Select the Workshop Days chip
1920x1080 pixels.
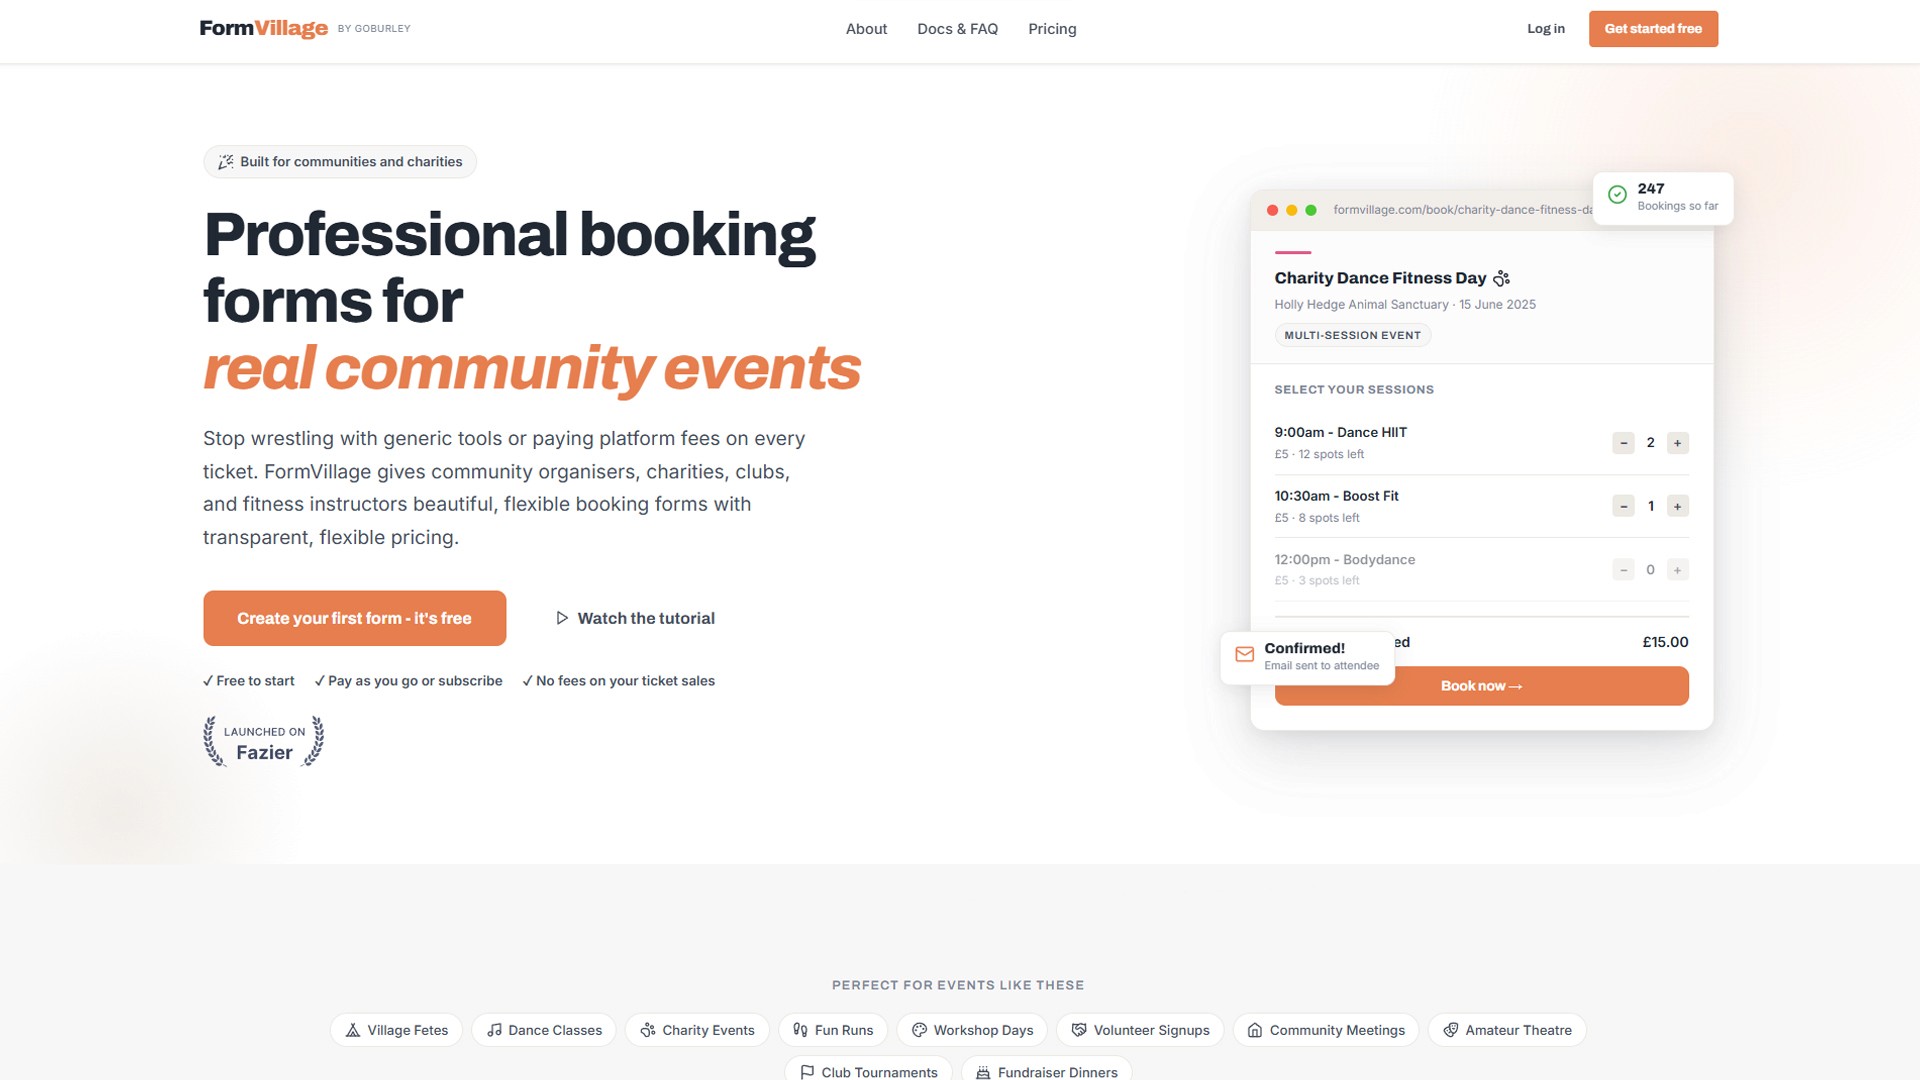(x=972, y=1030)
